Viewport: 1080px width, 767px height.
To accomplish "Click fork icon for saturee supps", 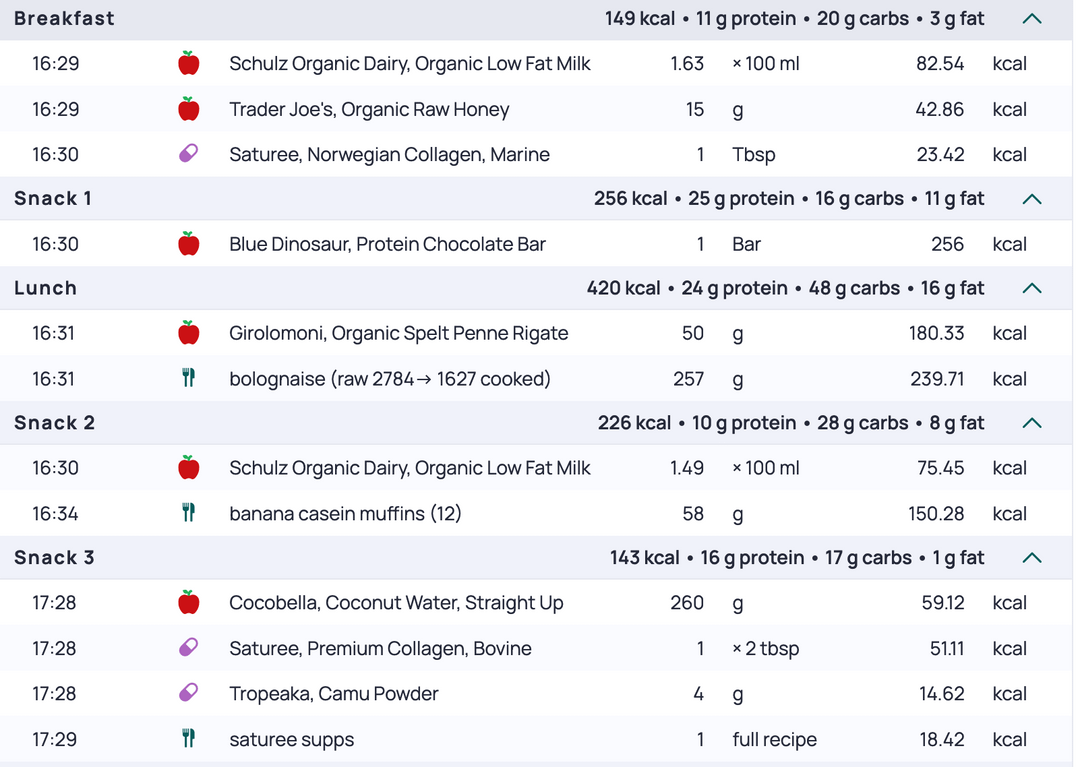I will coord(188,739).
